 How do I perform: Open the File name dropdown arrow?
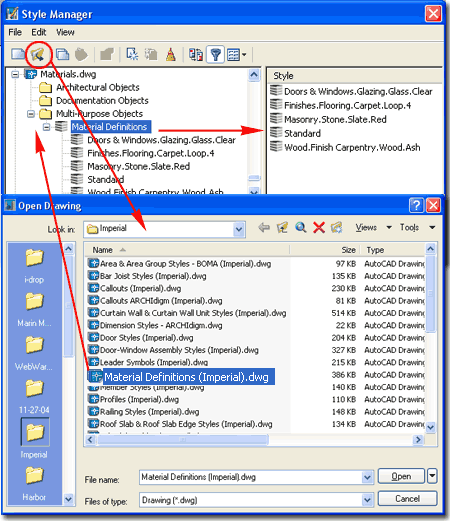coord(367,477)
